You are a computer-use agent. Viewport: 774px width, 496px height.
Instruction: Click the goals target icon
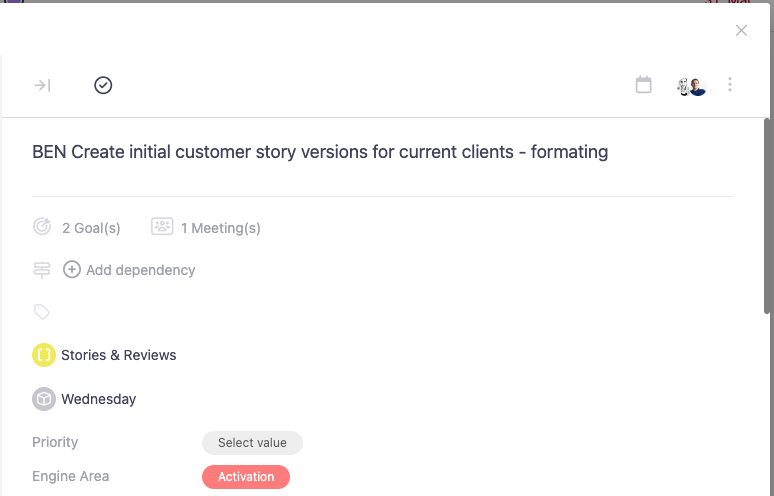pyautogui.click(x=42, y=227)
